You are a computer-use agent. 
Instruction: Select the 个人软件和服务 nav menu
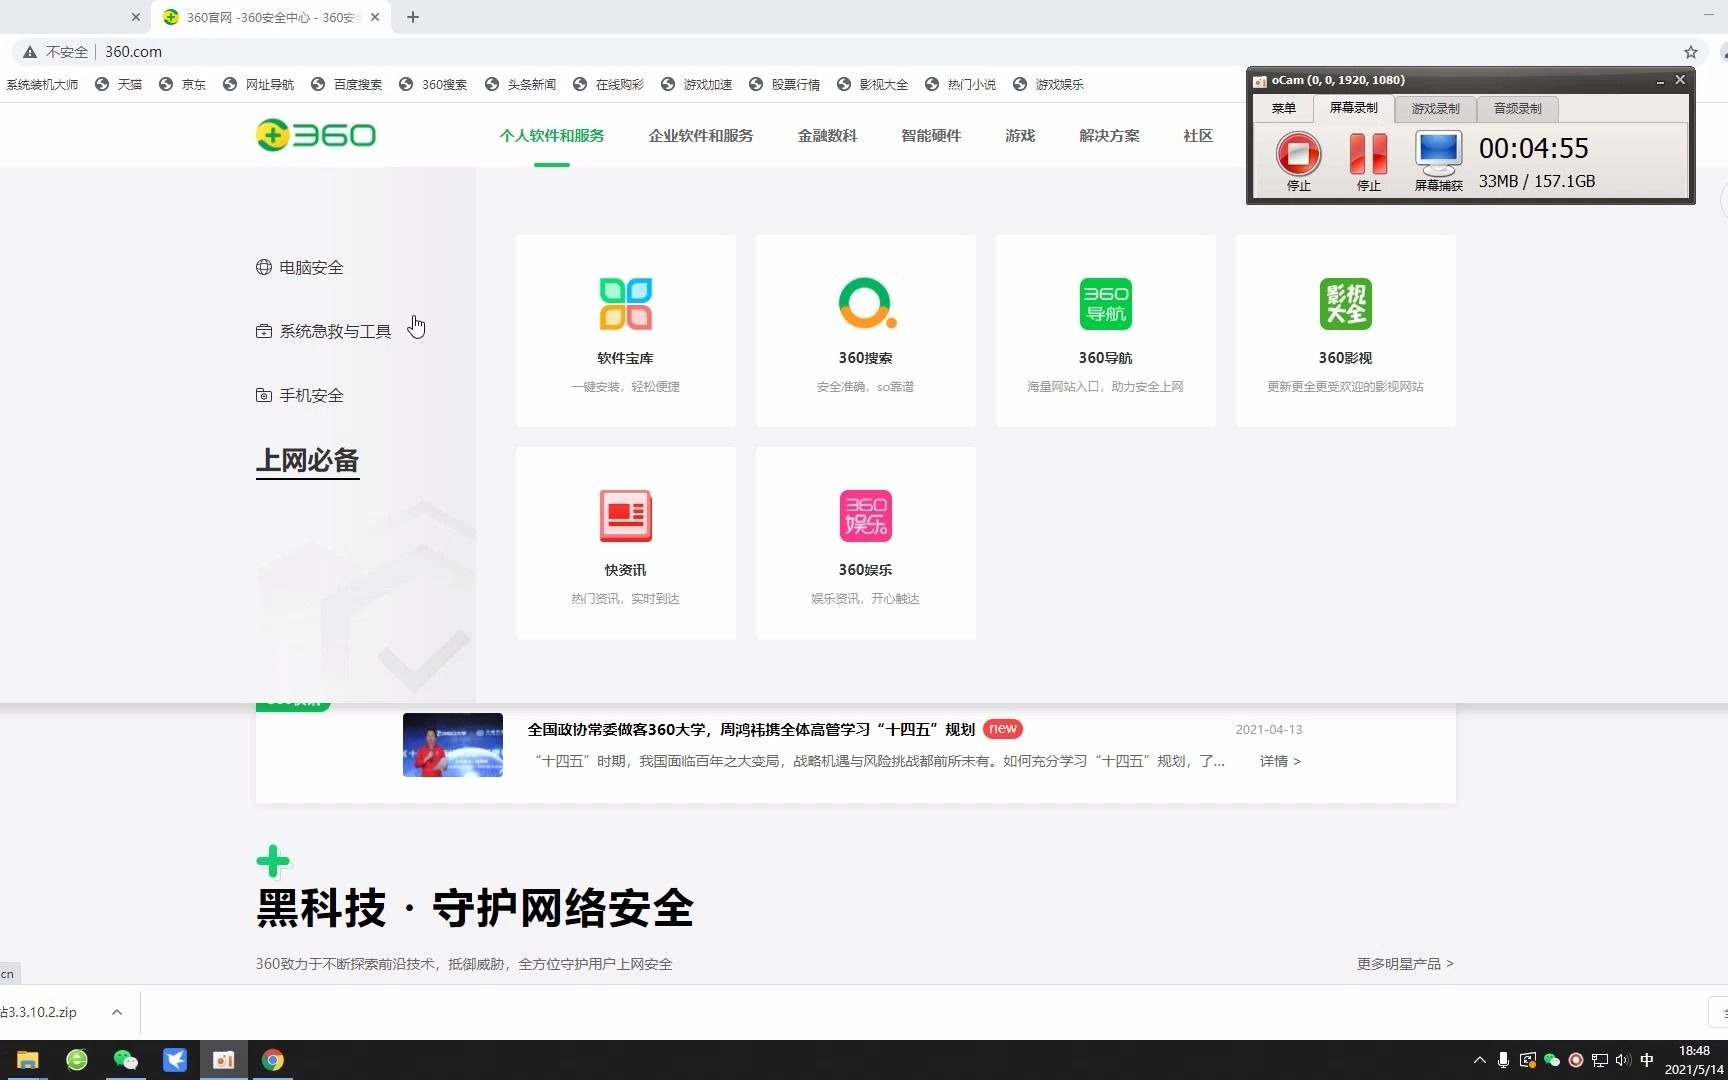pos(552,136)
